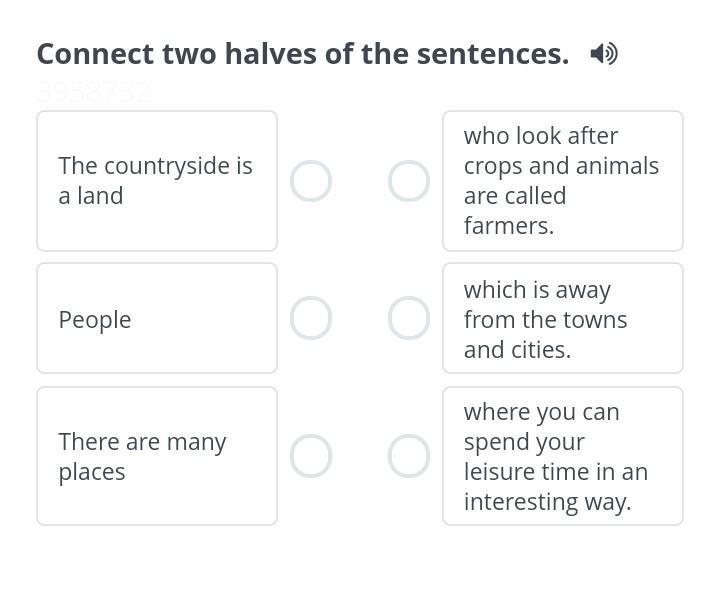Screen dimensions: 720x597
Task: Select the connector circle next to 'People'
Action: [x=311, y=318]
